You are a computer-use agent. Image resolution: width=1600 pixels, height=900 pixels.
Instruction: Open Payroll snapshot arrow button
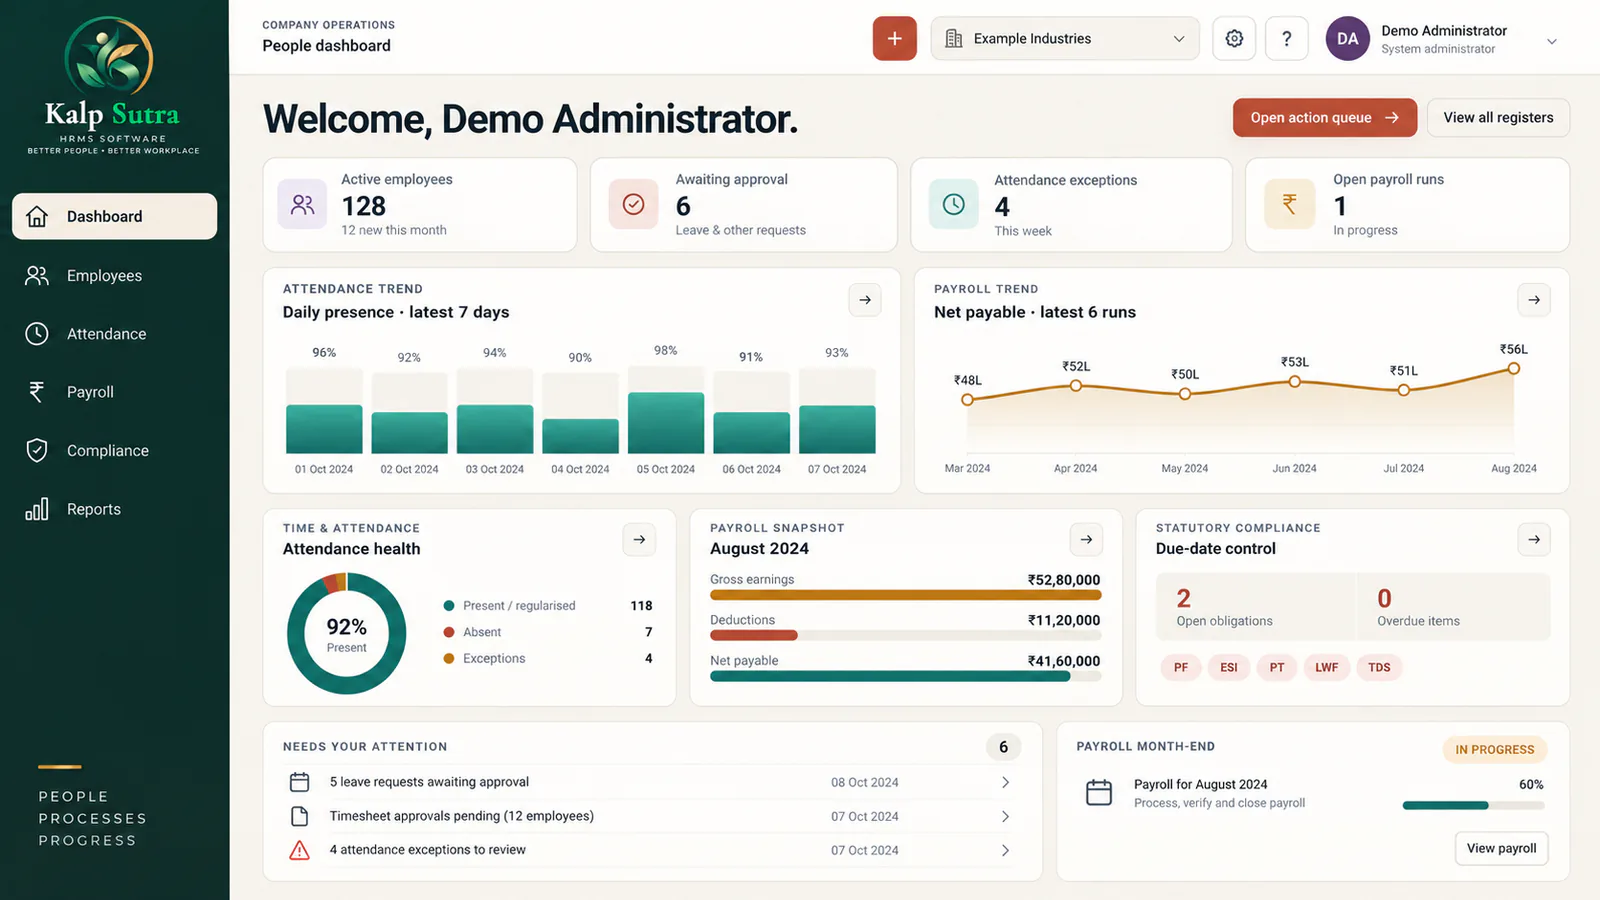[x=1086, y=540]
